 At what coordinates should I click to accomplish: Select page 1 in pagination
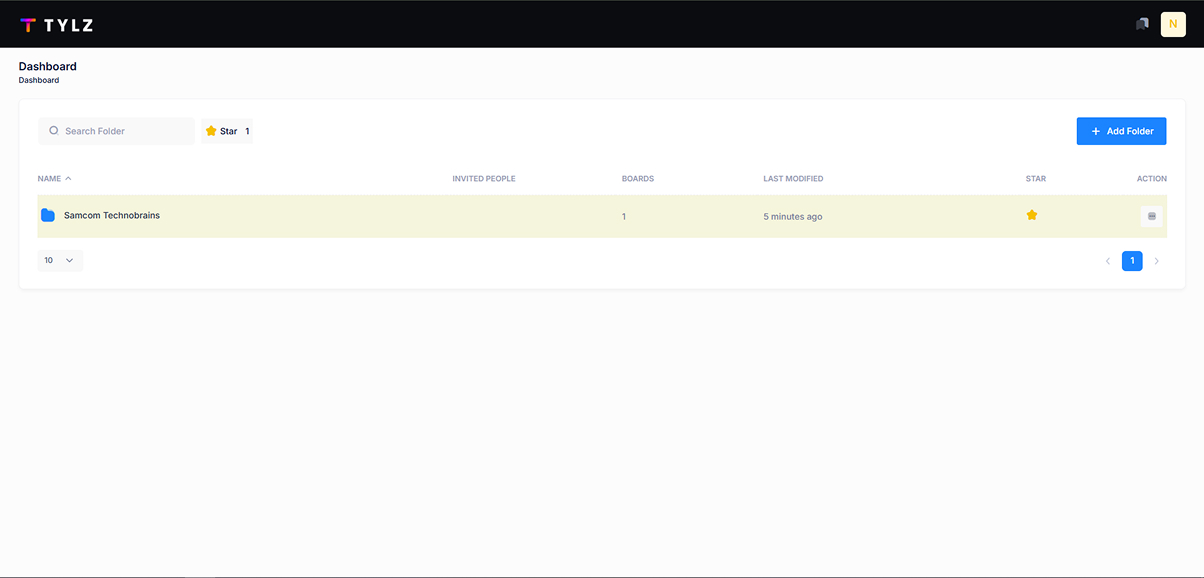pos(1132,261)
